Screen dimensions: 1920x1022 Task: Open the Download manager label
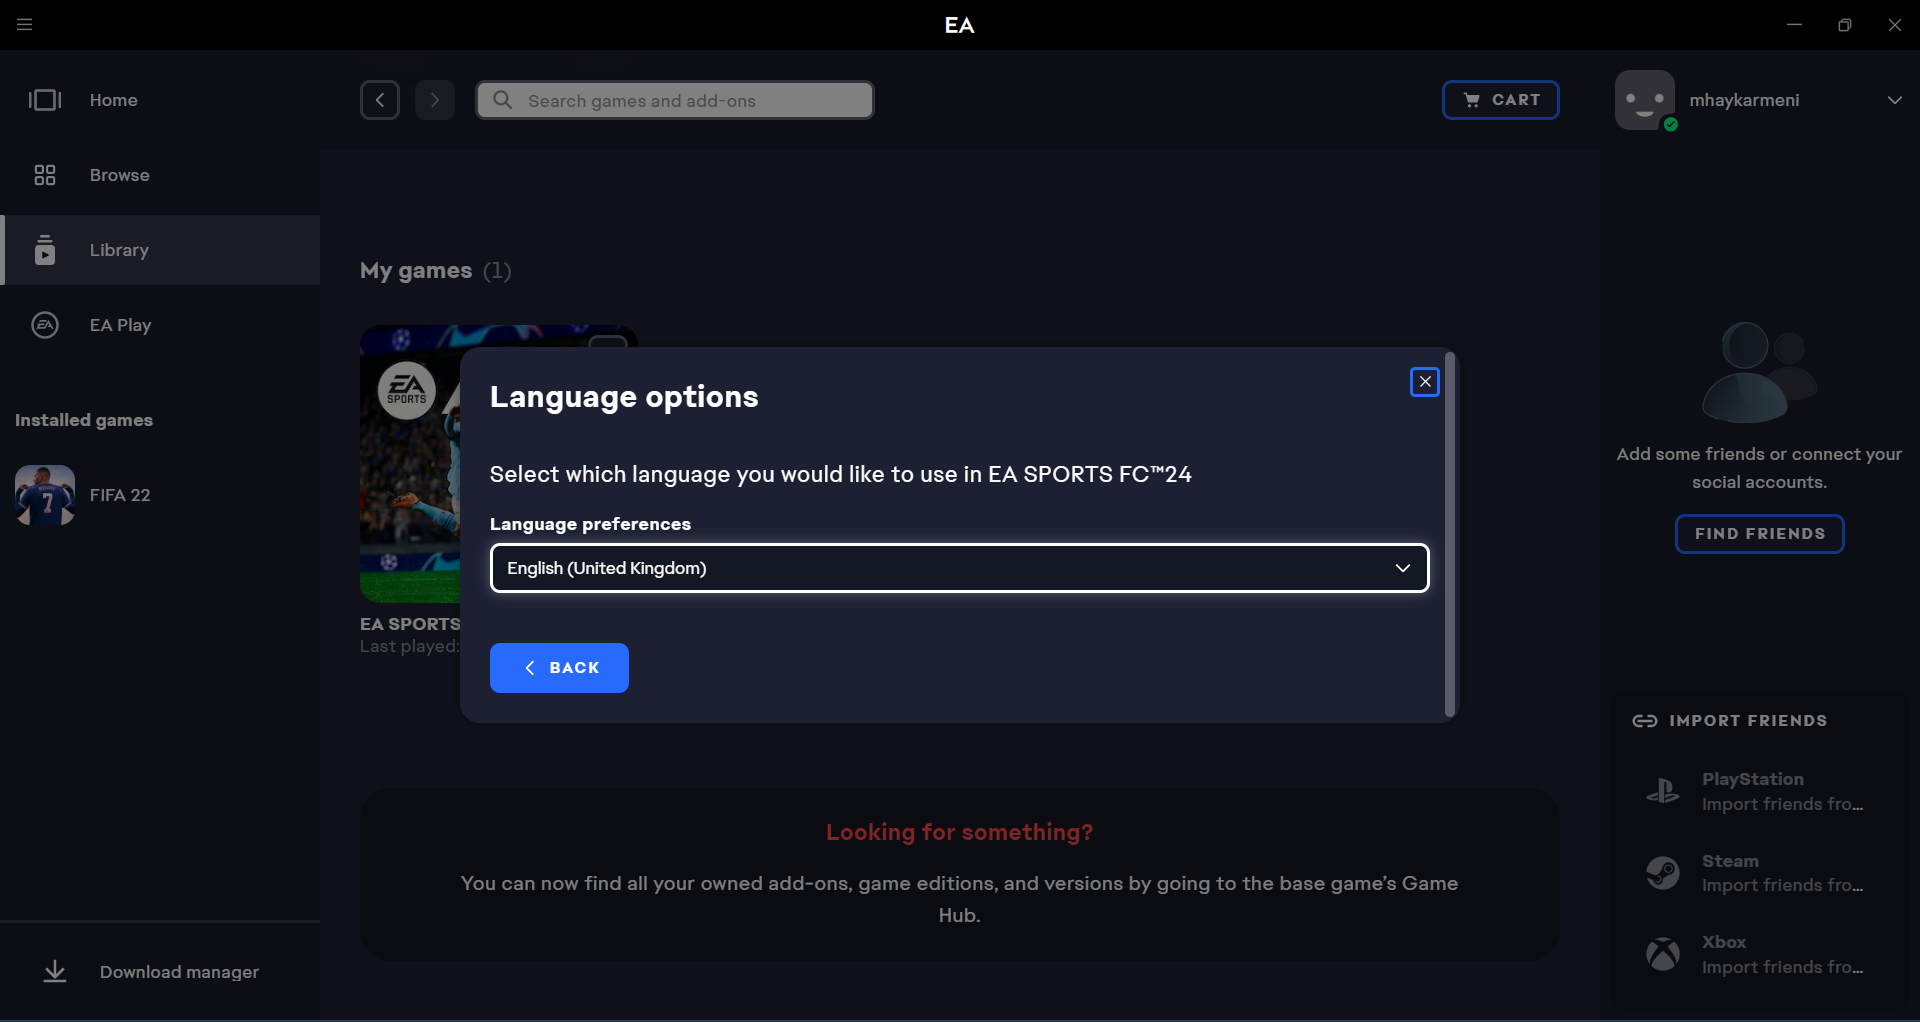click(x=179, y=972)
